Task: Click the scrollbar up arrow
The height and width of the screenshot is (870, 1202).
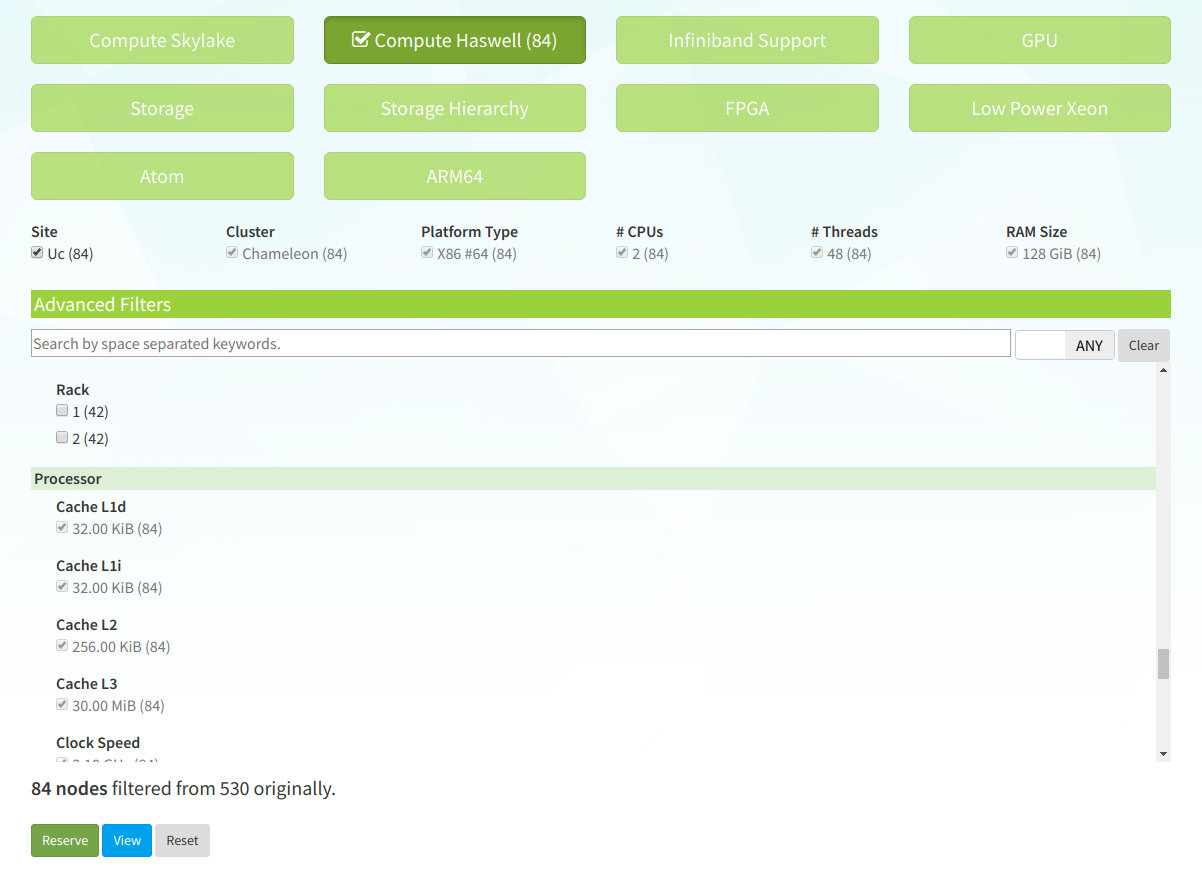Action: pyautogui.click(x=1163, y=371)
